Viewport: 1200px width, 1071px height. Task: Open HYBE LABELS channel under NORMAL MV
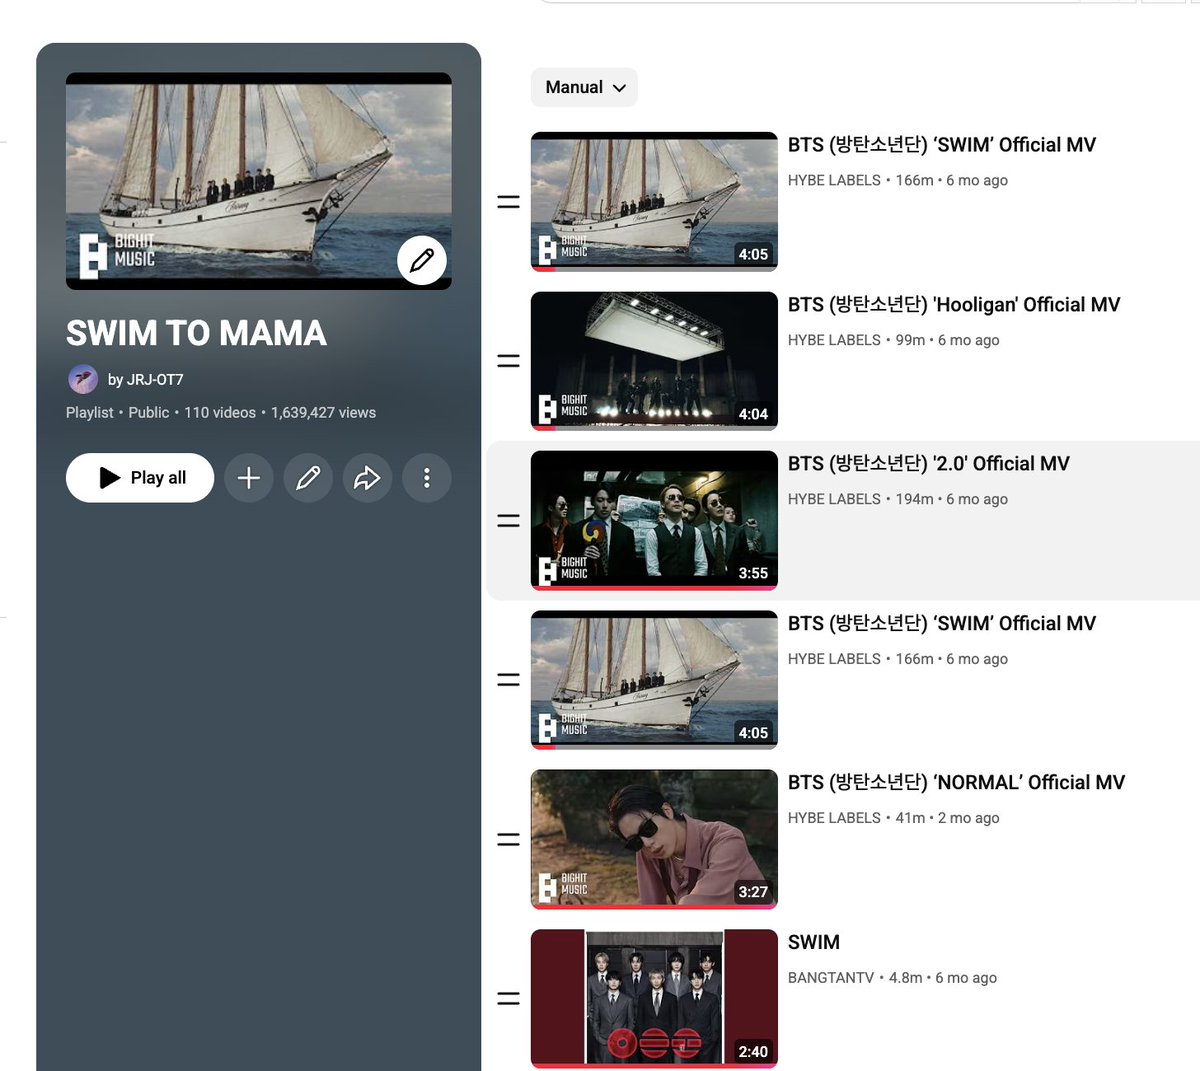pos(834,818)
